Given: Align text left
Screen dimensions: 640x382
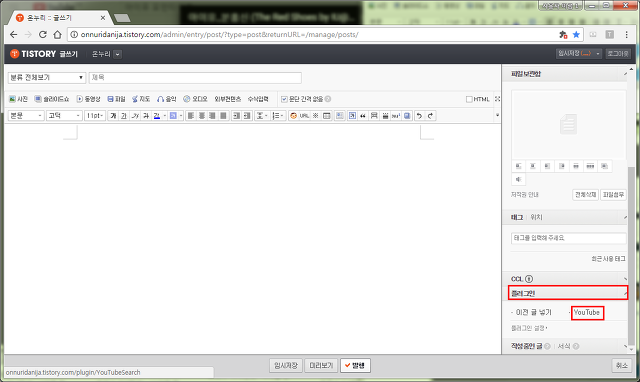Looking at the screenshot, I should [191, 116].
